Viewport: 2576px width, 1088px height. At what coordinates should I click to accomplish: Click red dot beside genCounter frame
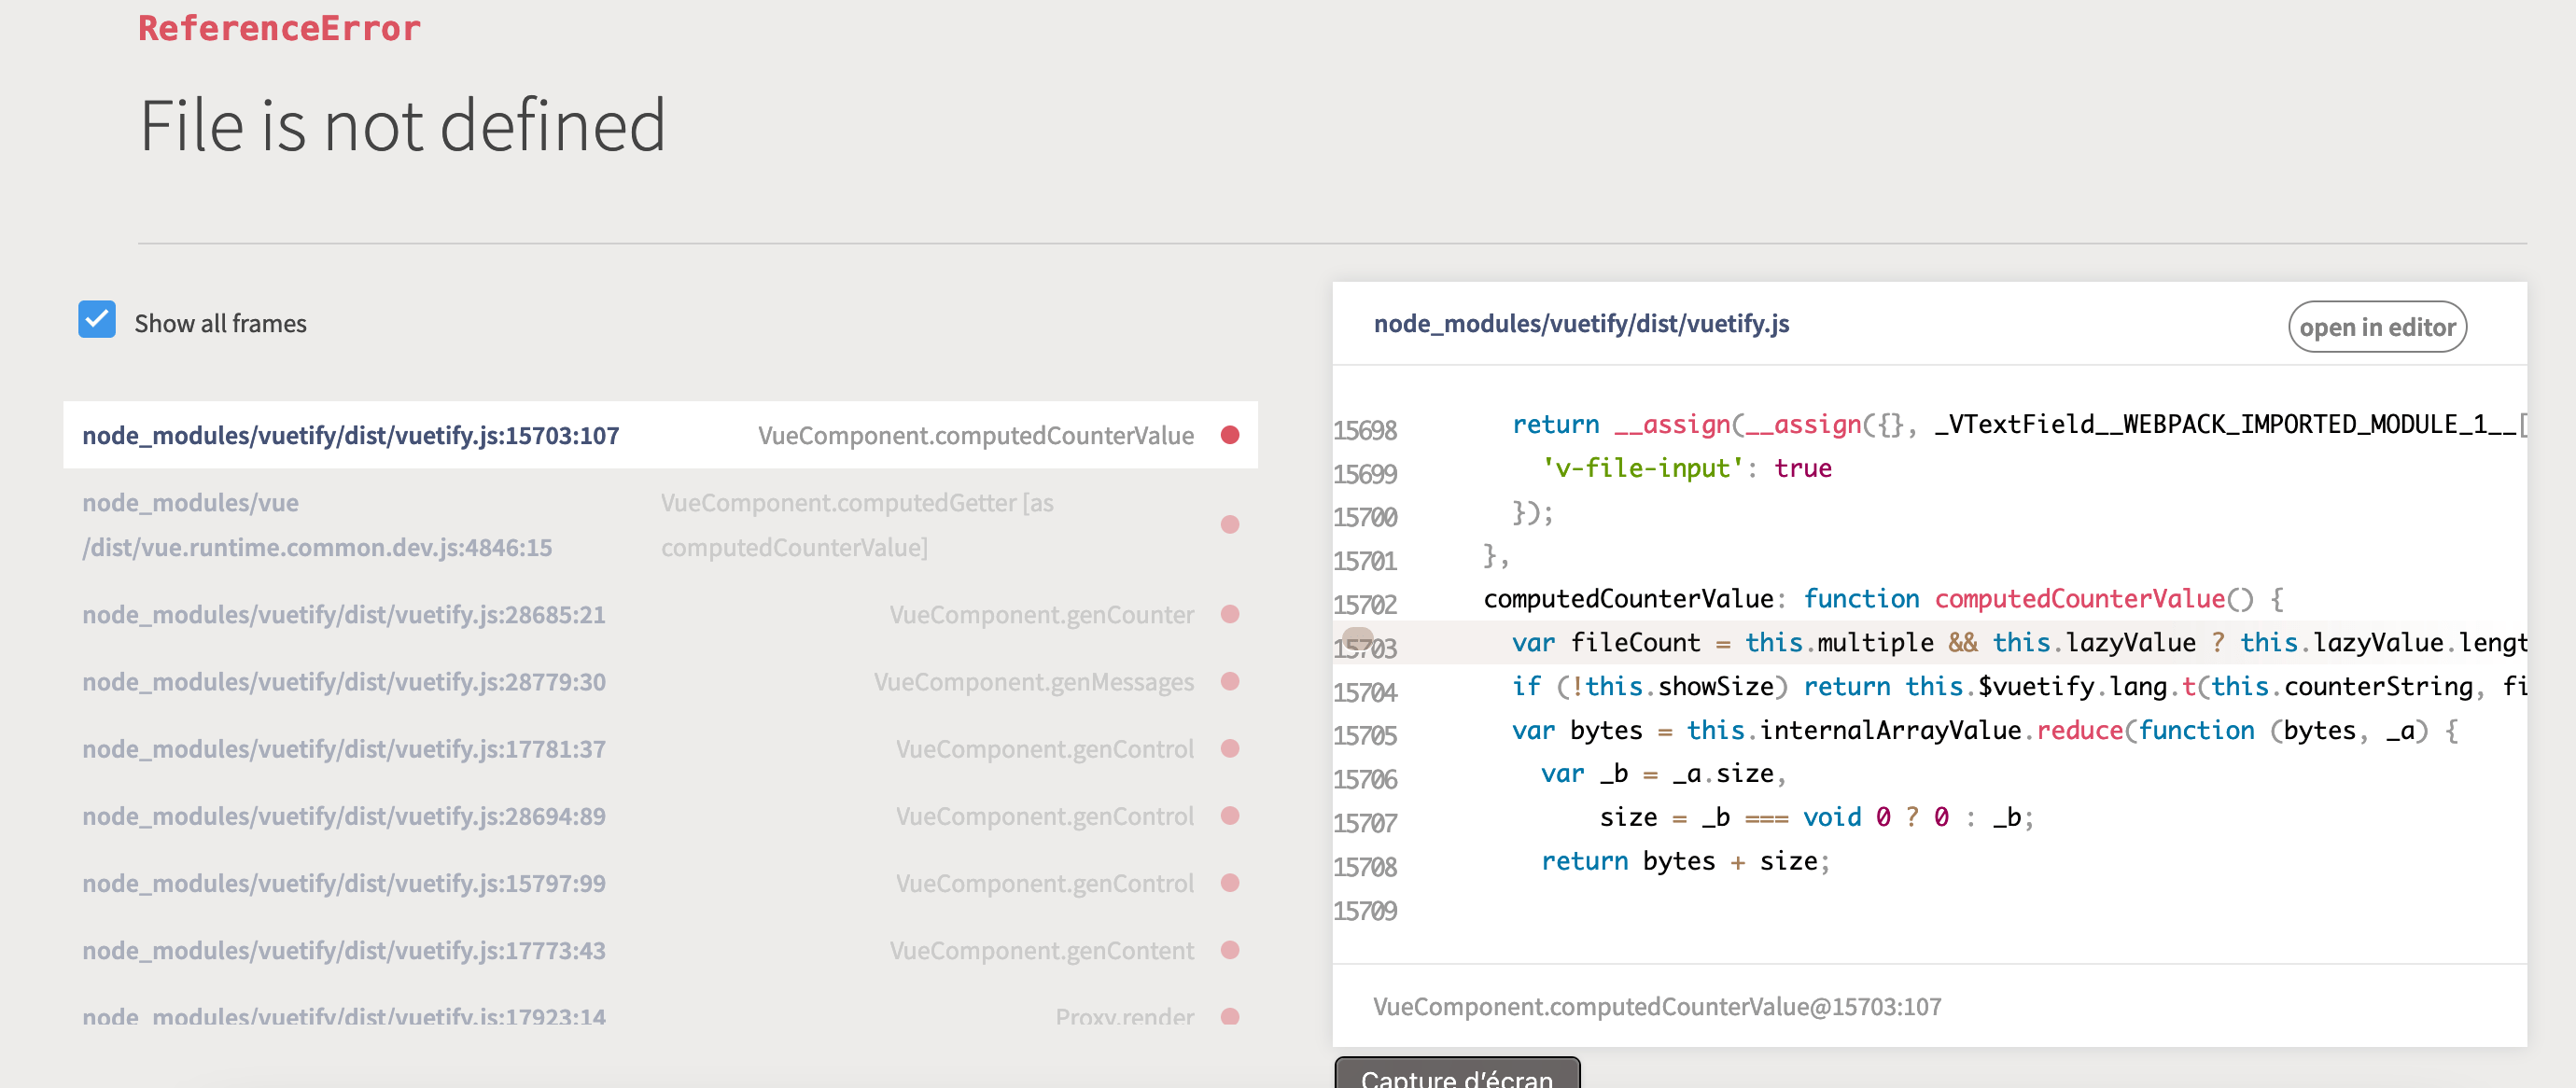click(1230, 614)
